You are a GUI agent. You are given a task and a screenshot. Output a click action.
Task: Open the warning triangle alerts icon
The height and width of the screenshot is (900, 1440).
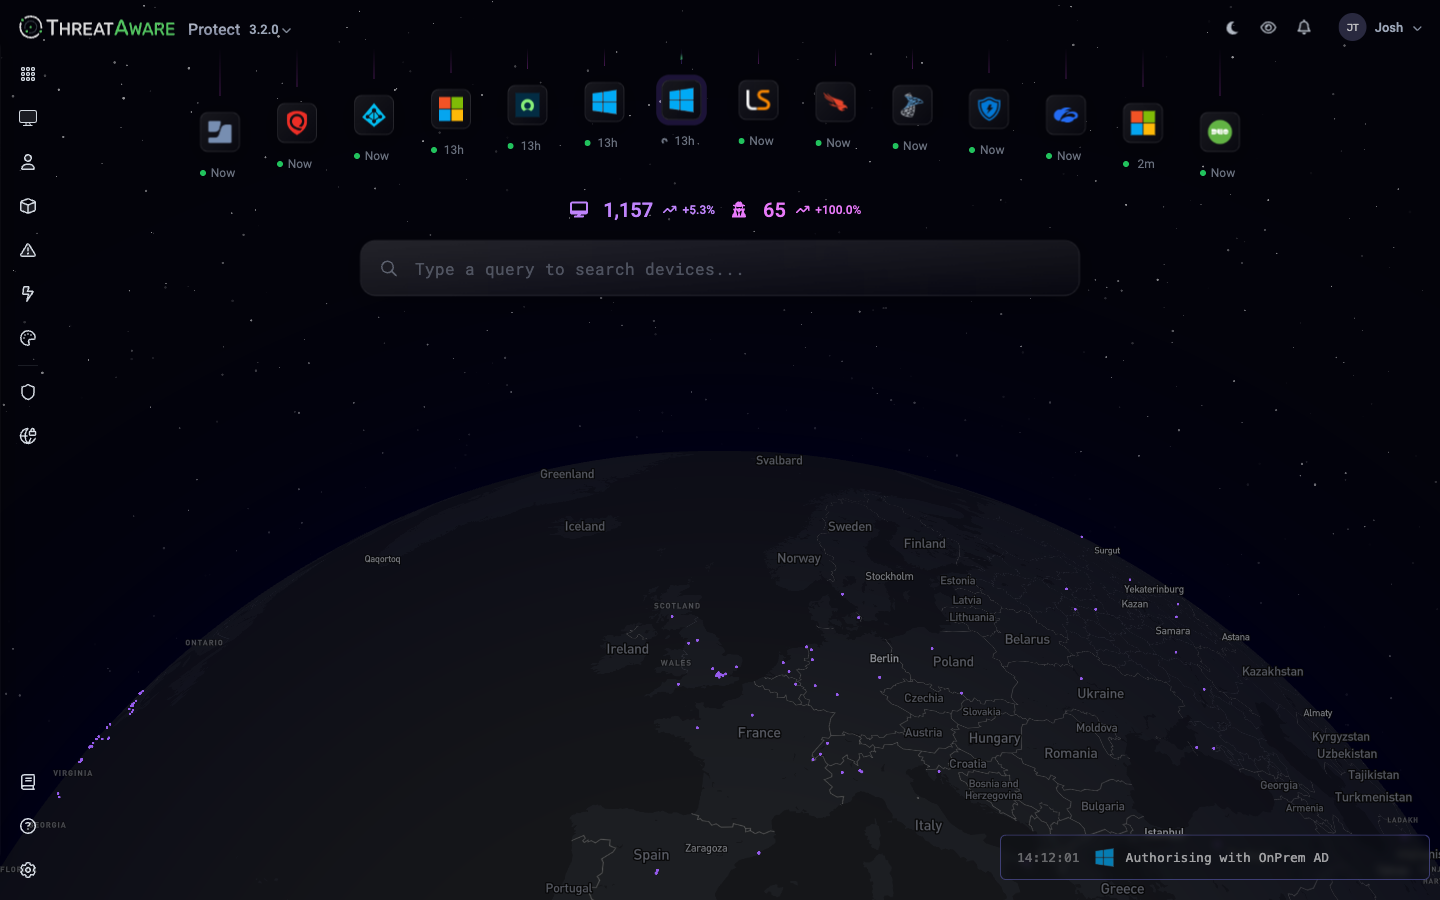pyautogui.click(x=28, y=250)
